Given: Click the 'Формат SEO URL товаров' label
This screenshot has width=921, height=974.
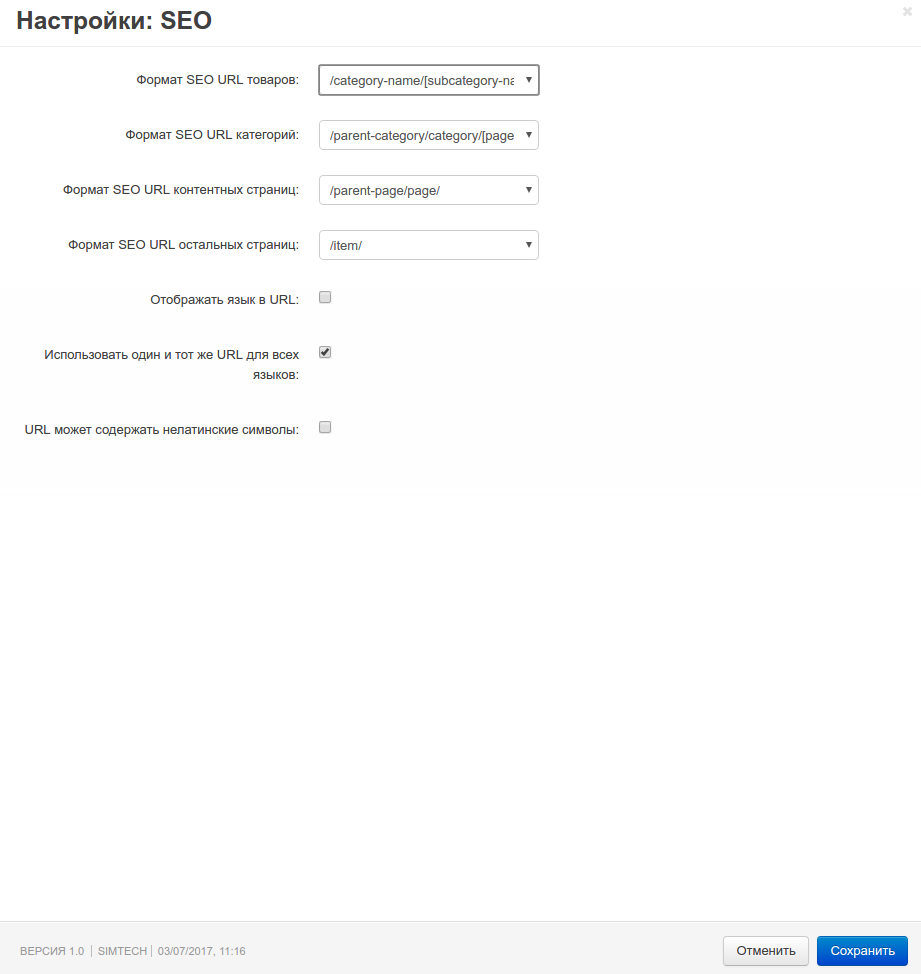Looking at the screenshot, I should (x=217, y=80).
